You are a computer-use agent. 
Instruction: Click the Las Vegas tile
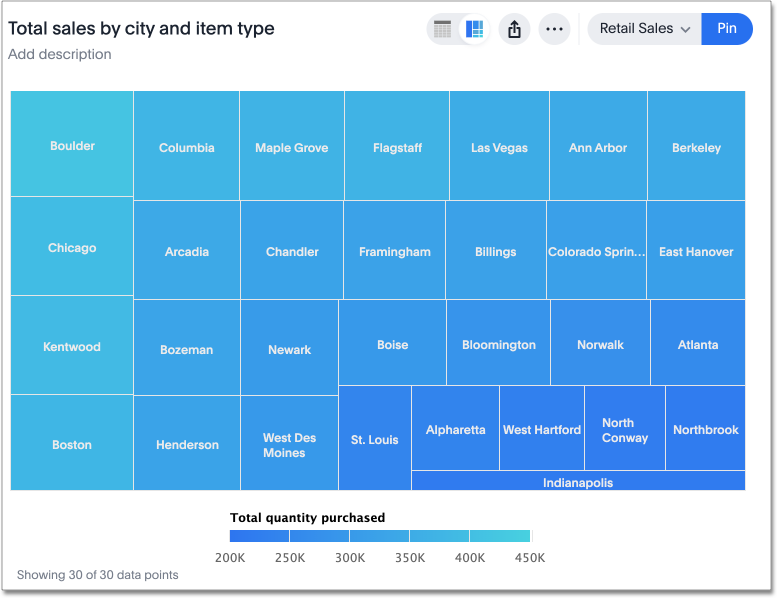[499, 147]
